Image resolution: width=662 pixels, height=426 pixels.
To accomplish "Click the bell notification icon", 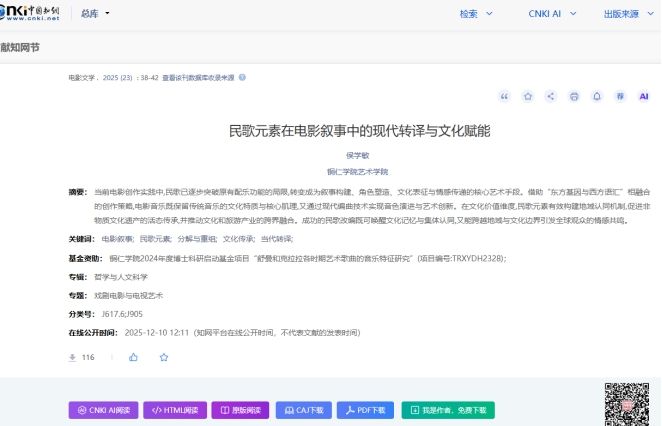I will coord(597,97).
